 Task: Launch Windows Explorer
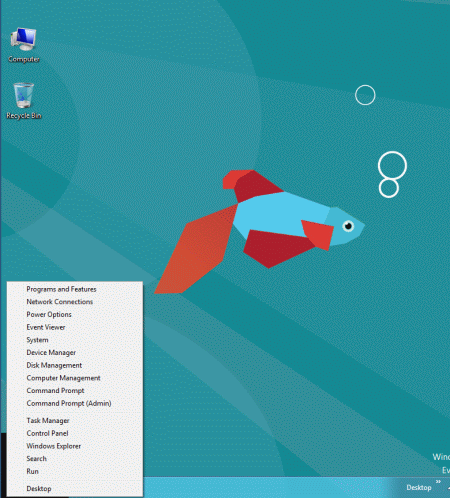pos(75,446)
